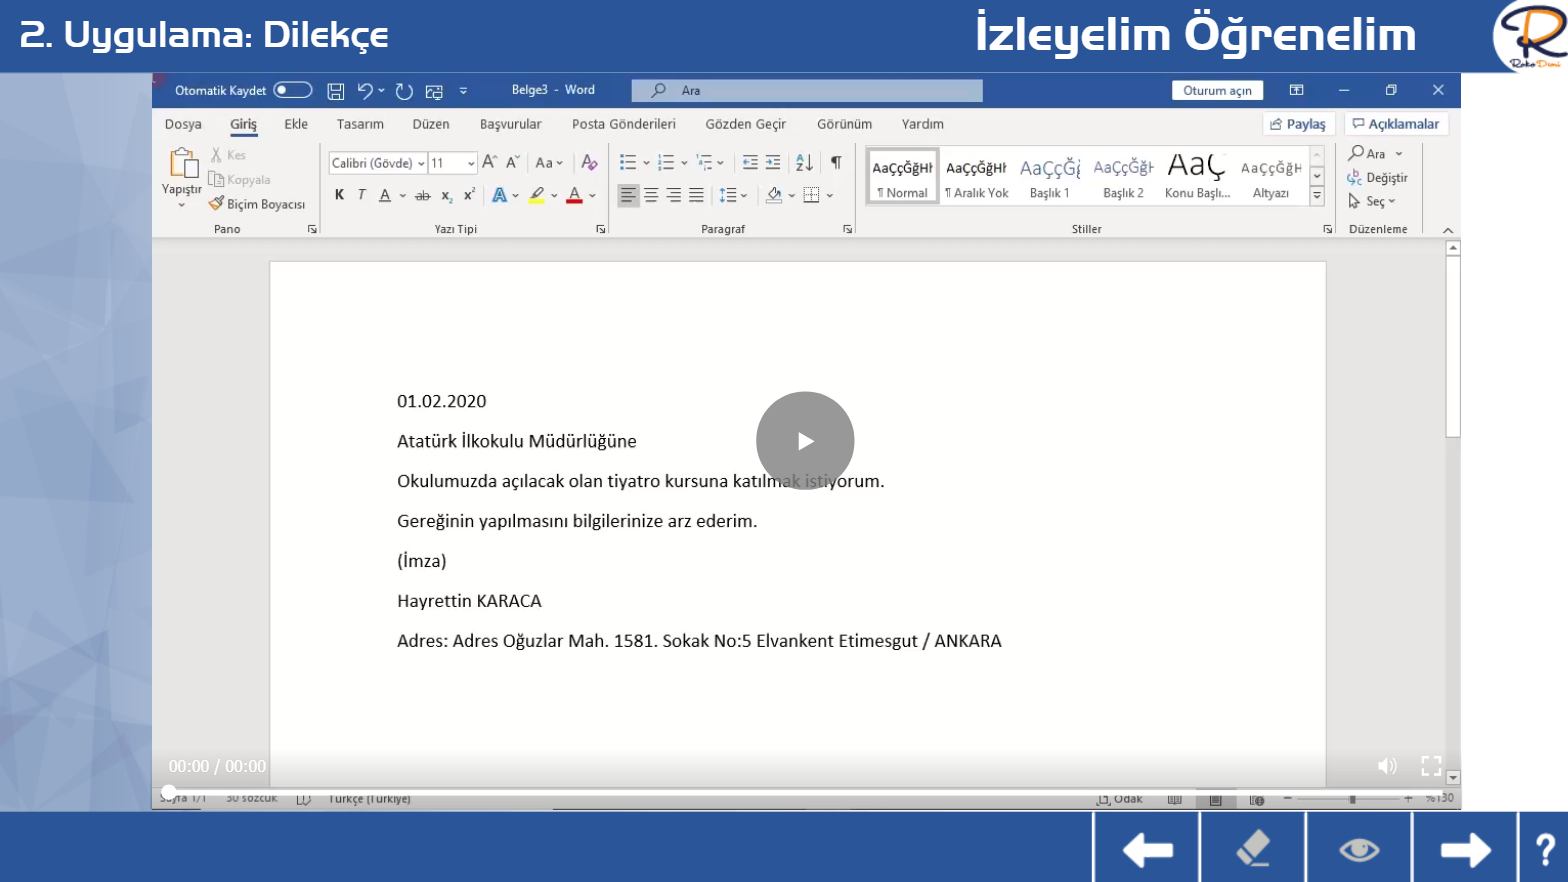Click the align left icon

point(628,195)
